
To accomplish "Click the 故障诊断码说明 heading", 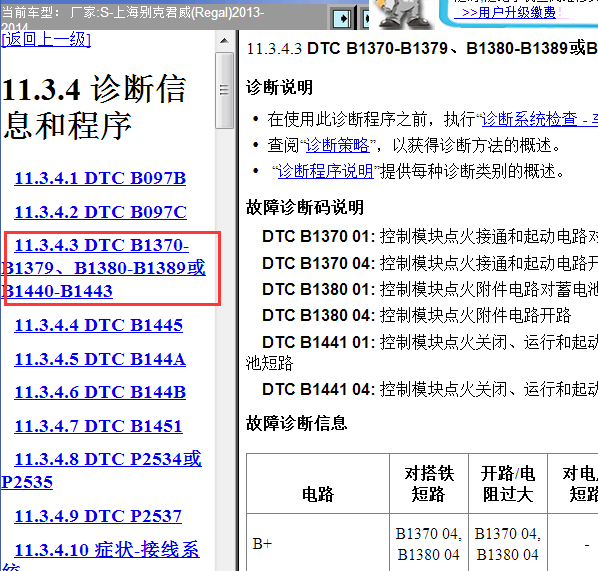I will pos(305,207).
